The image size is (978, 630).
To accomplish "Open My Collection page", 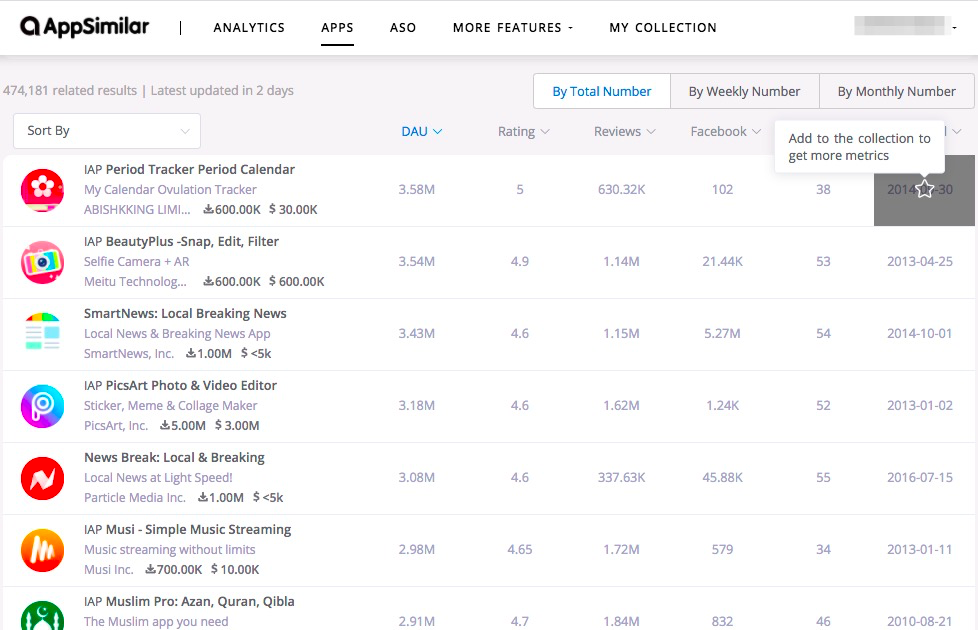I will (x=663, y=27).
